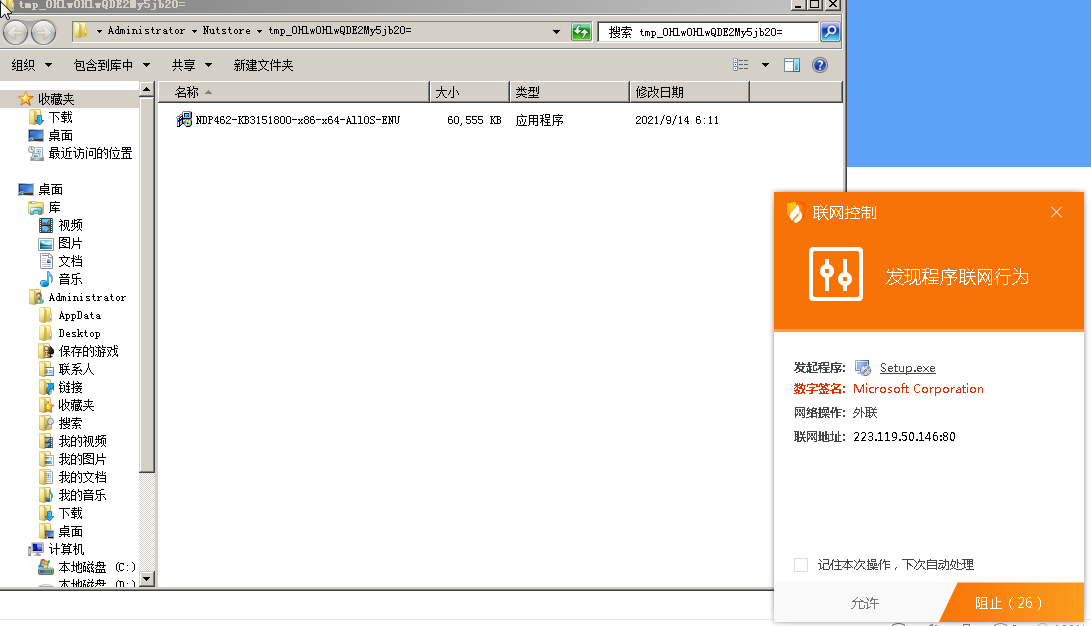Click the 阻止 (26) button
Screen dimensions: 1091x626
tap(1012, 603)
